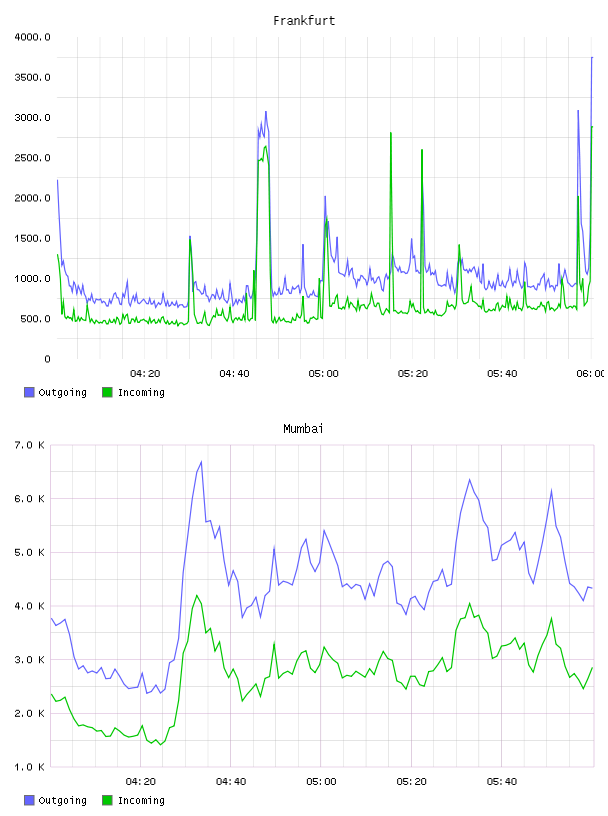Click the 4.0 K y-axis label in Mumbai chart
Image resolution: width=608 pixels, height=816 pixels.
click(29, 606)
